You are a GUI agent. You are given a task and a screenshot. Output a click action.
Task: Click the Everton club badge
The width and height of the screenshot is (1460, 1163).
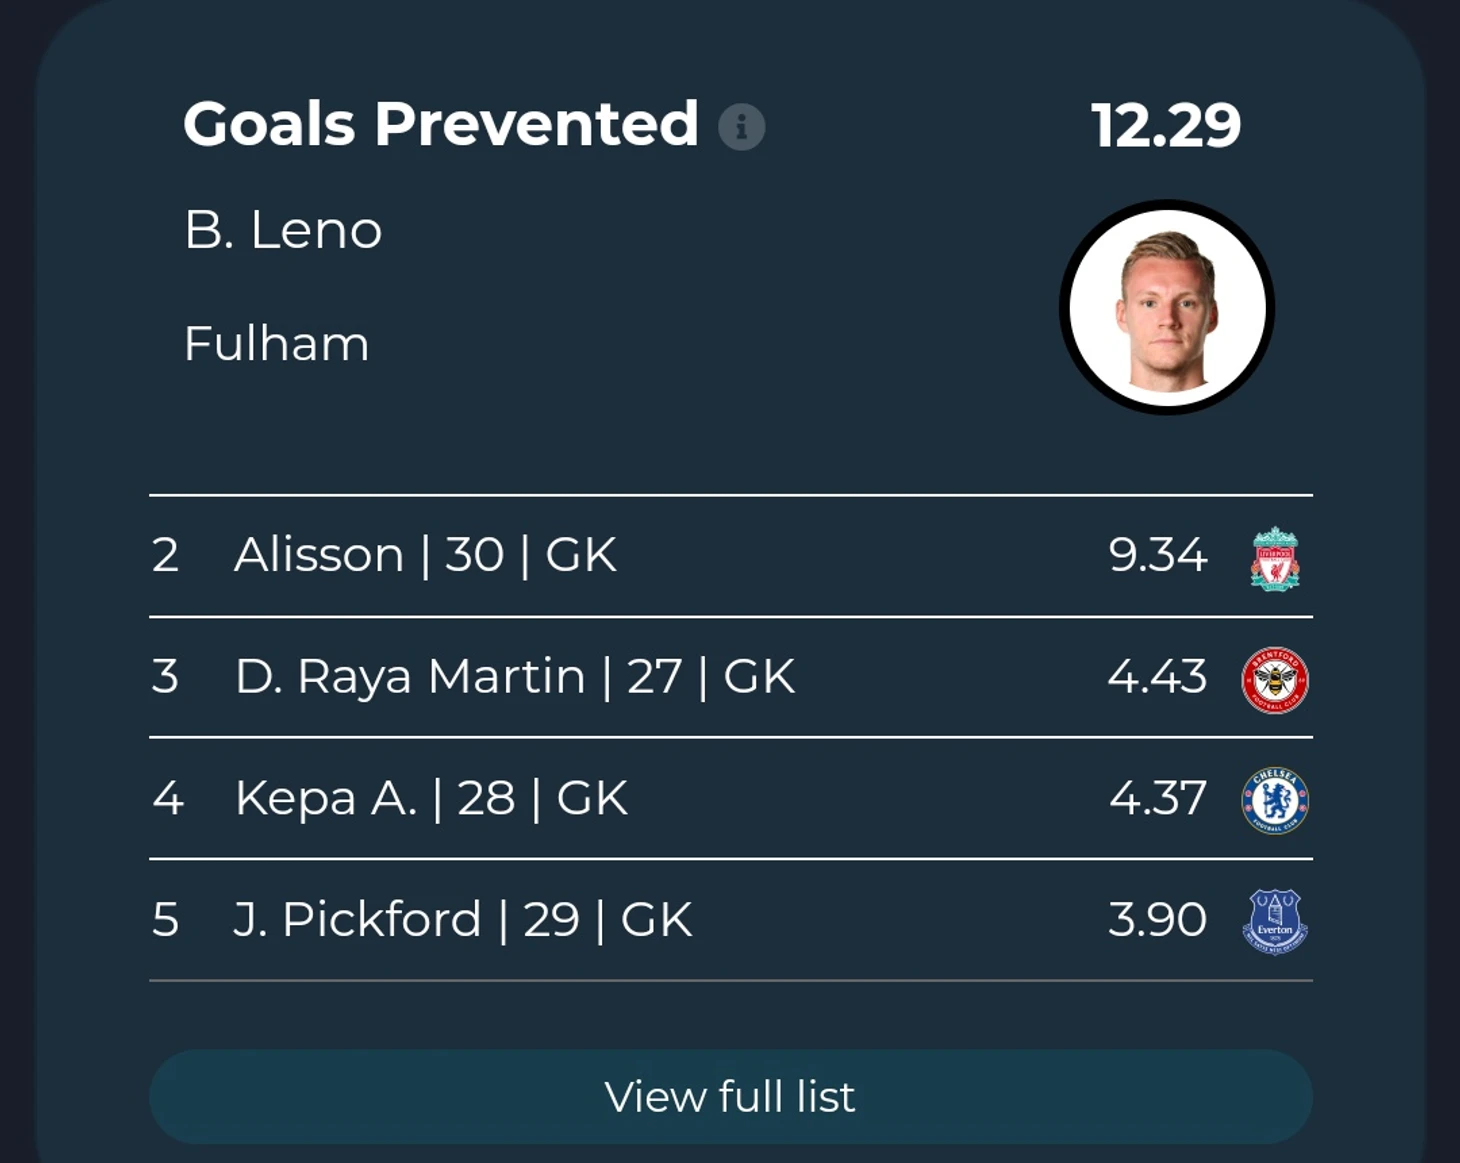point(1275,921)
